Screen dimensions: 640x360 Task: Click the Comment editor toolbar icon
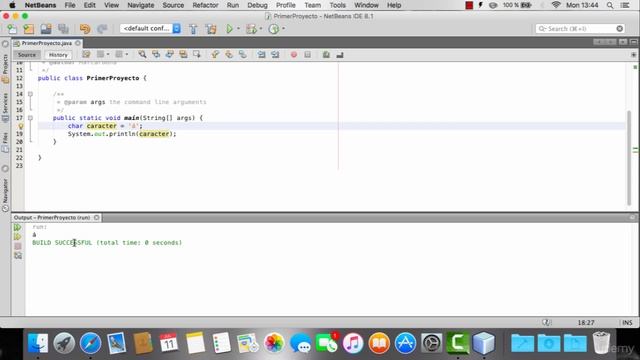point(326,54)
